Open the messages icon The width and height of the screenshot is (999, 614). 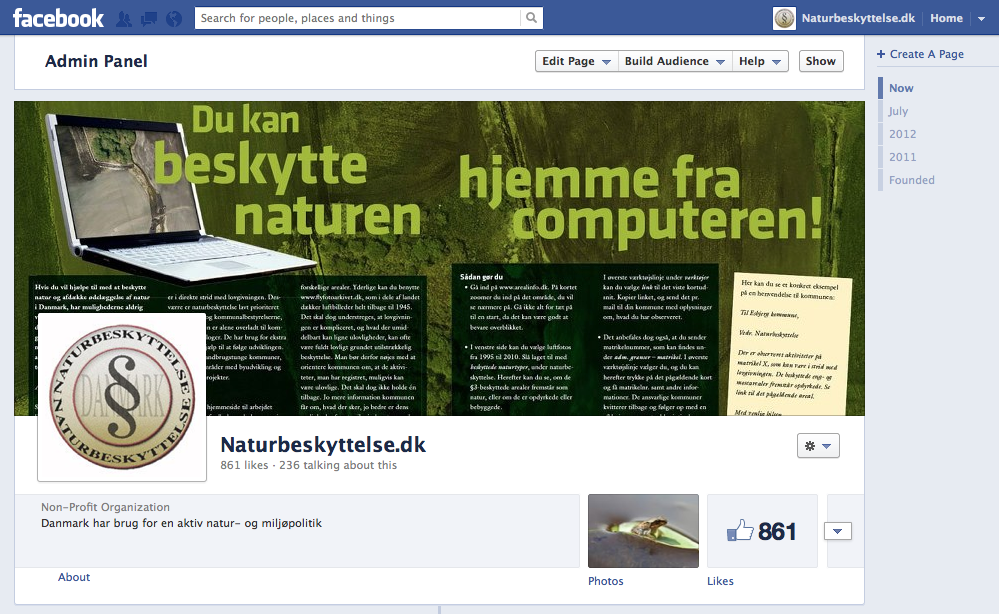(x=149, y=19)
